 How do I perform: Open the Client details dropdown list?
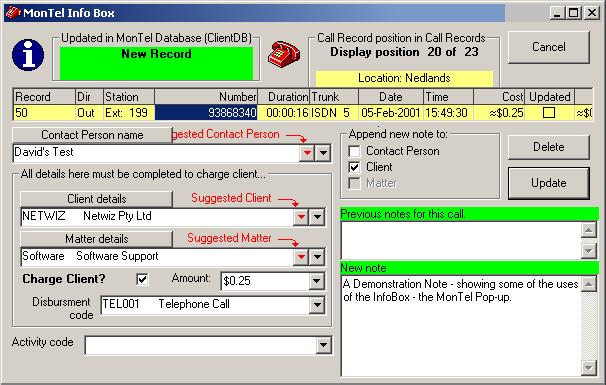tap(317, 217)
